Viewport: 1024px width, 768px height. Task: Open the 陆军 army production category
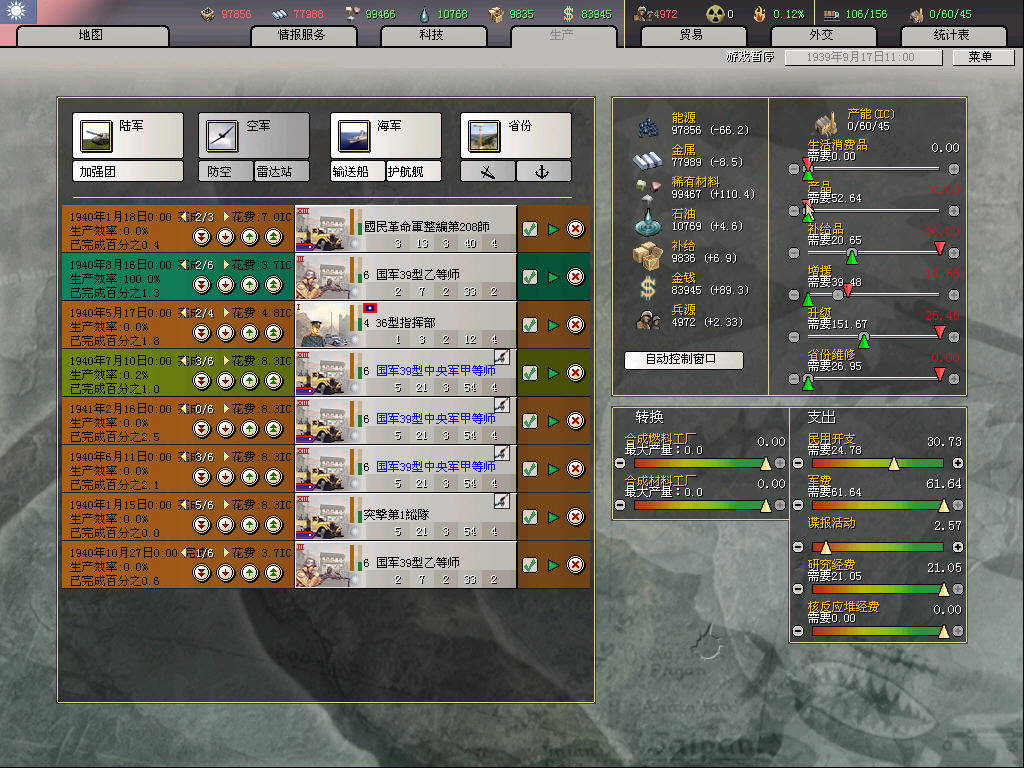point(127,135)
